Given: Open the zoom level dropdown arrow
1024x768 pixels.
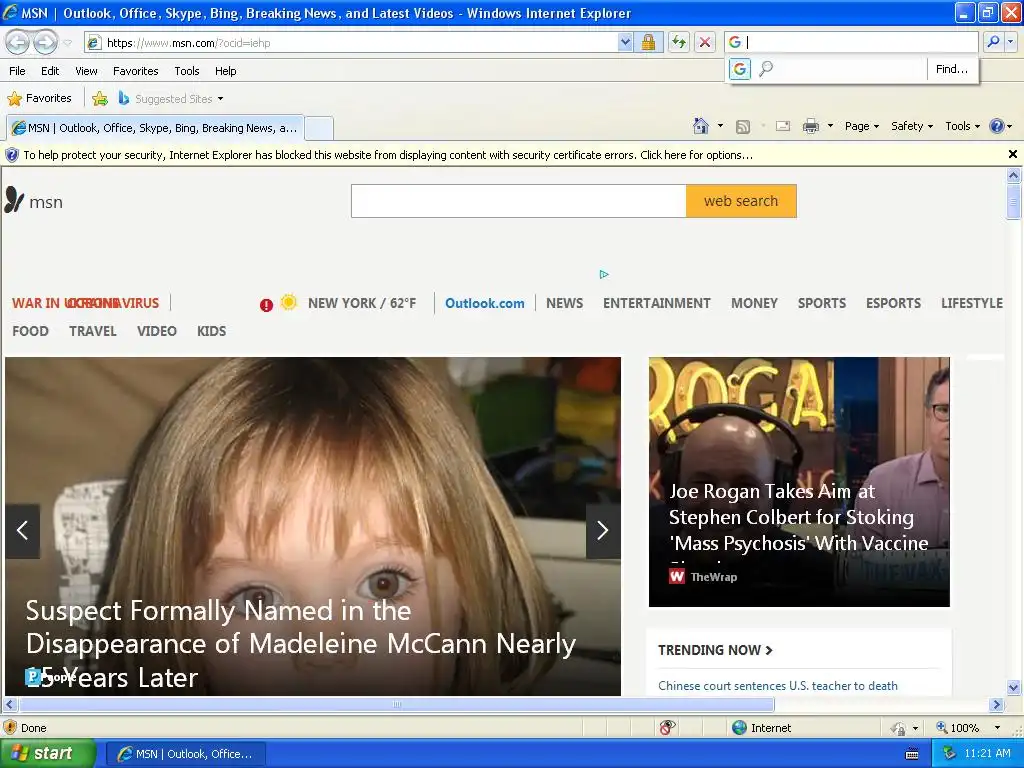Looking at the screenshot, I should pos(997,728).
